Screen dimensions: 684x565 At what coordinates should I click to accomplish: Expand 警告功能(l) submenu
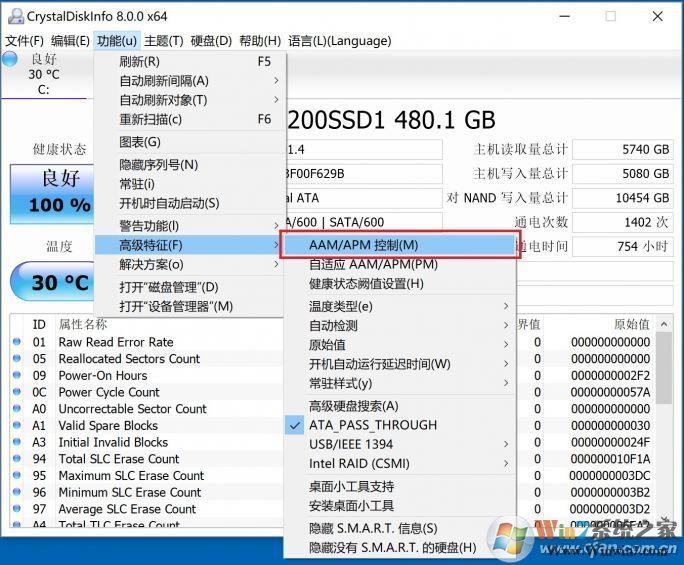[190, 226]
